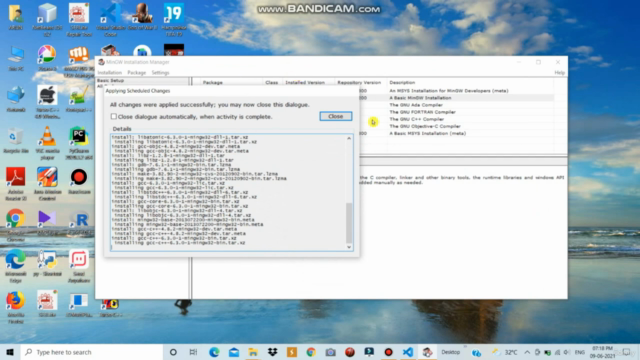Image resolution: width=640 pixels, height=360 pixels.
Task: Open File Explorer from the taskbar
Action: tap(253, 352)
